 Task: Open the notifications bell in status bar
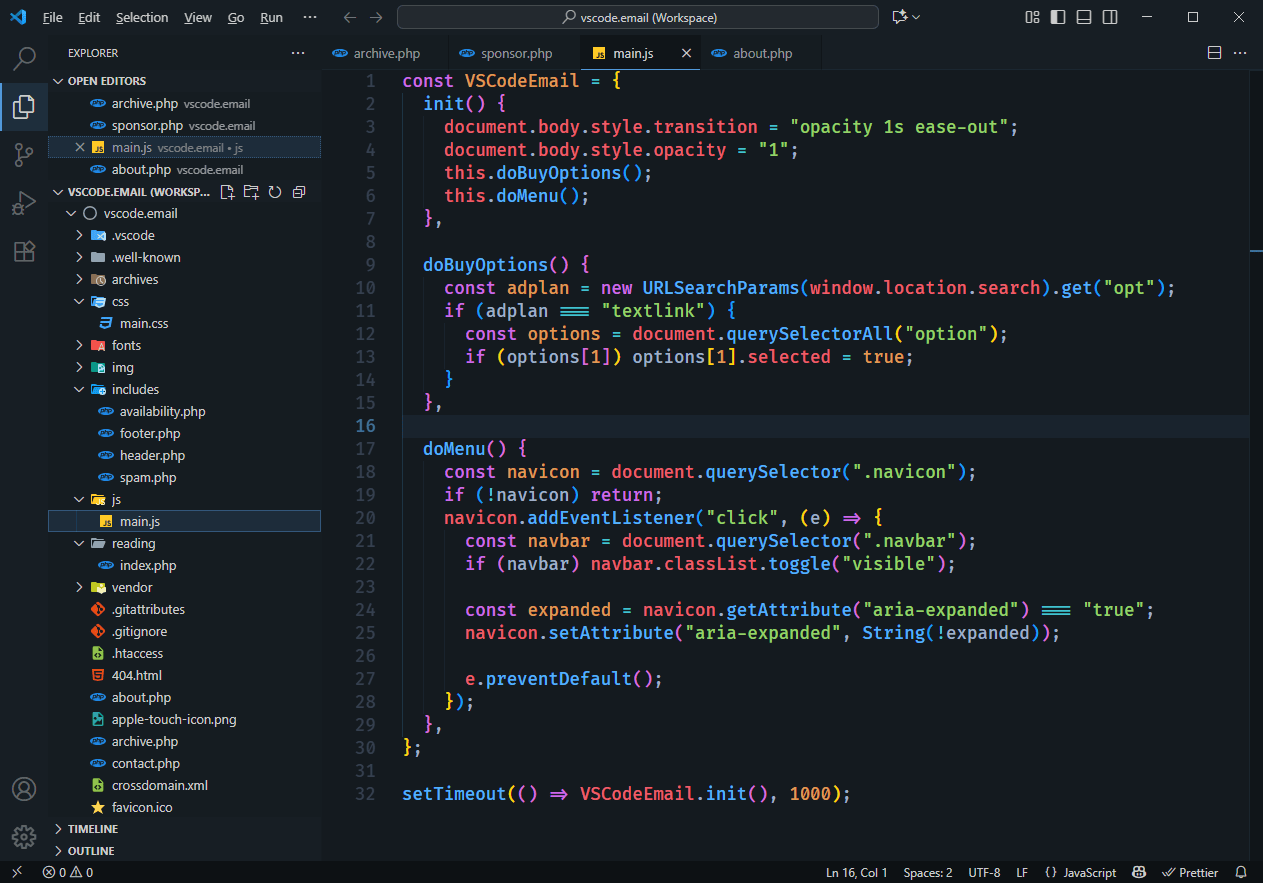coord(1241,872)
